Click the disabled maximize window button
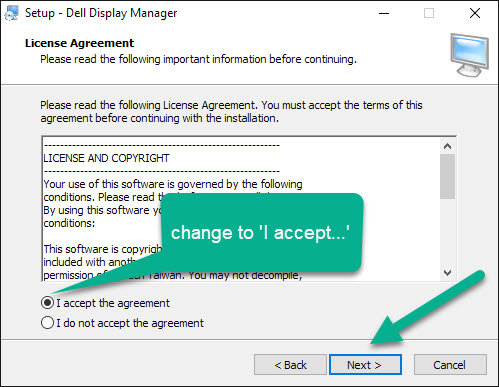This screenshot has width=499, height=387. point(429,13)
